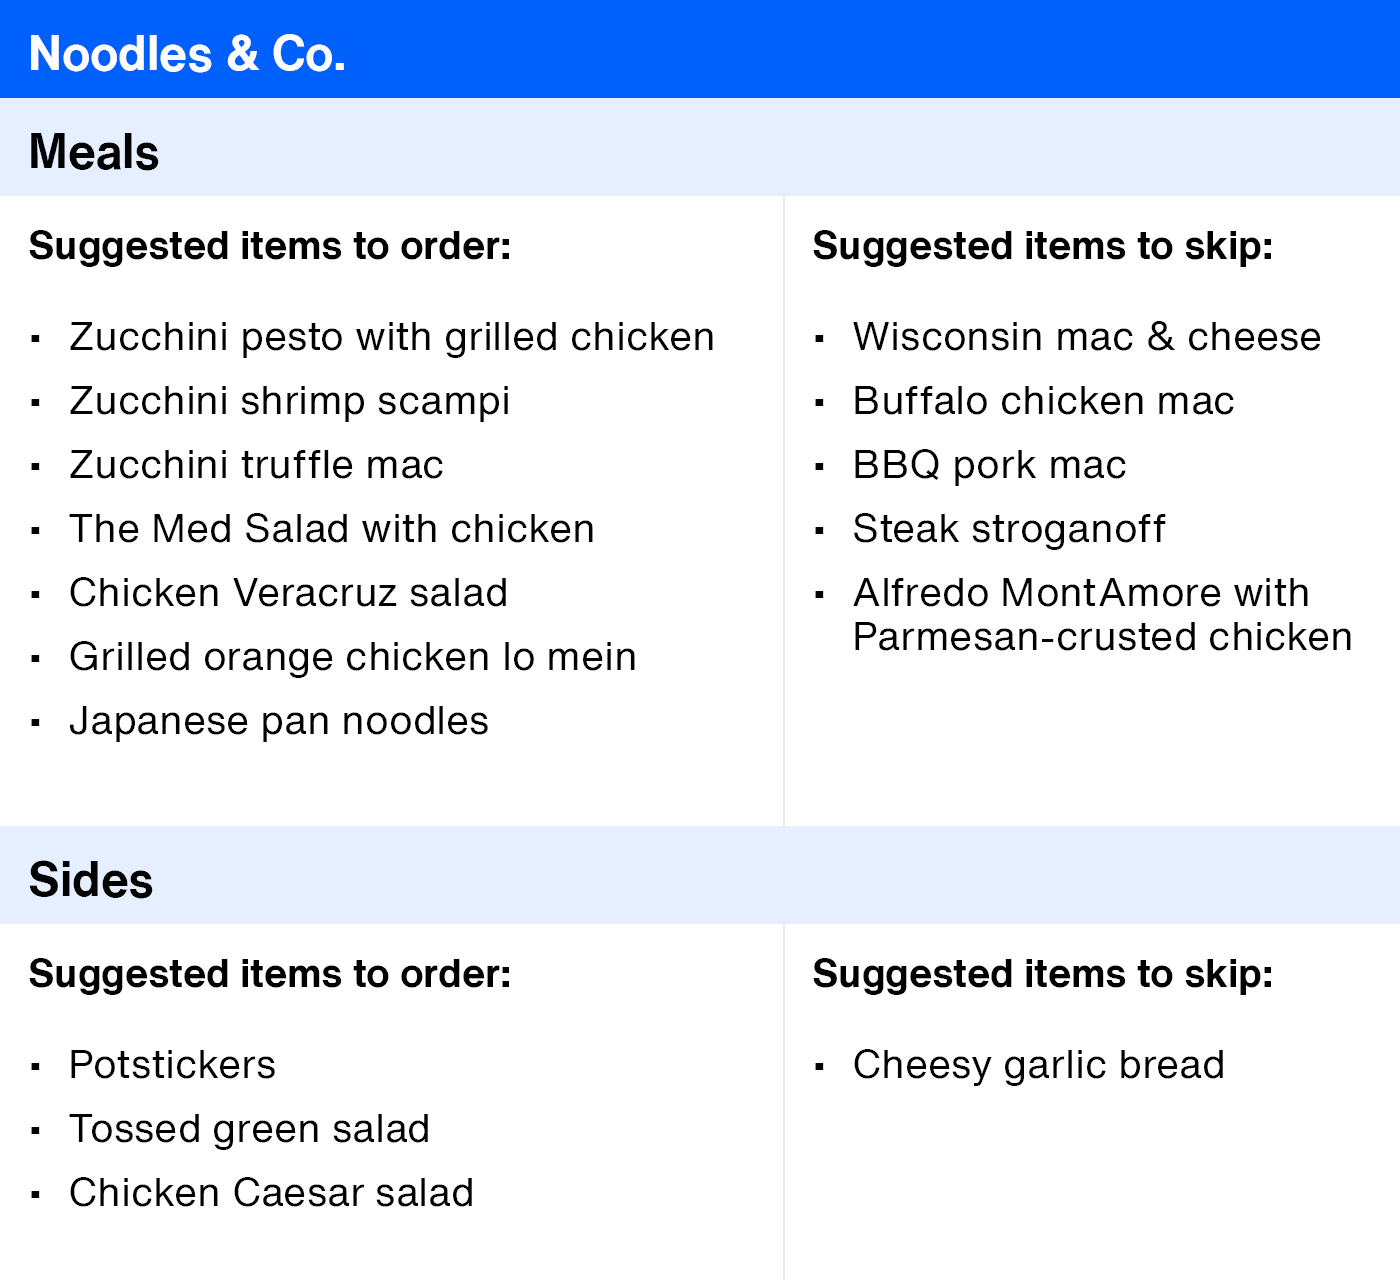Select Chicken Caesar salad side
The height and width of the screenshot is (1280, 1400).
(271, 1193)
